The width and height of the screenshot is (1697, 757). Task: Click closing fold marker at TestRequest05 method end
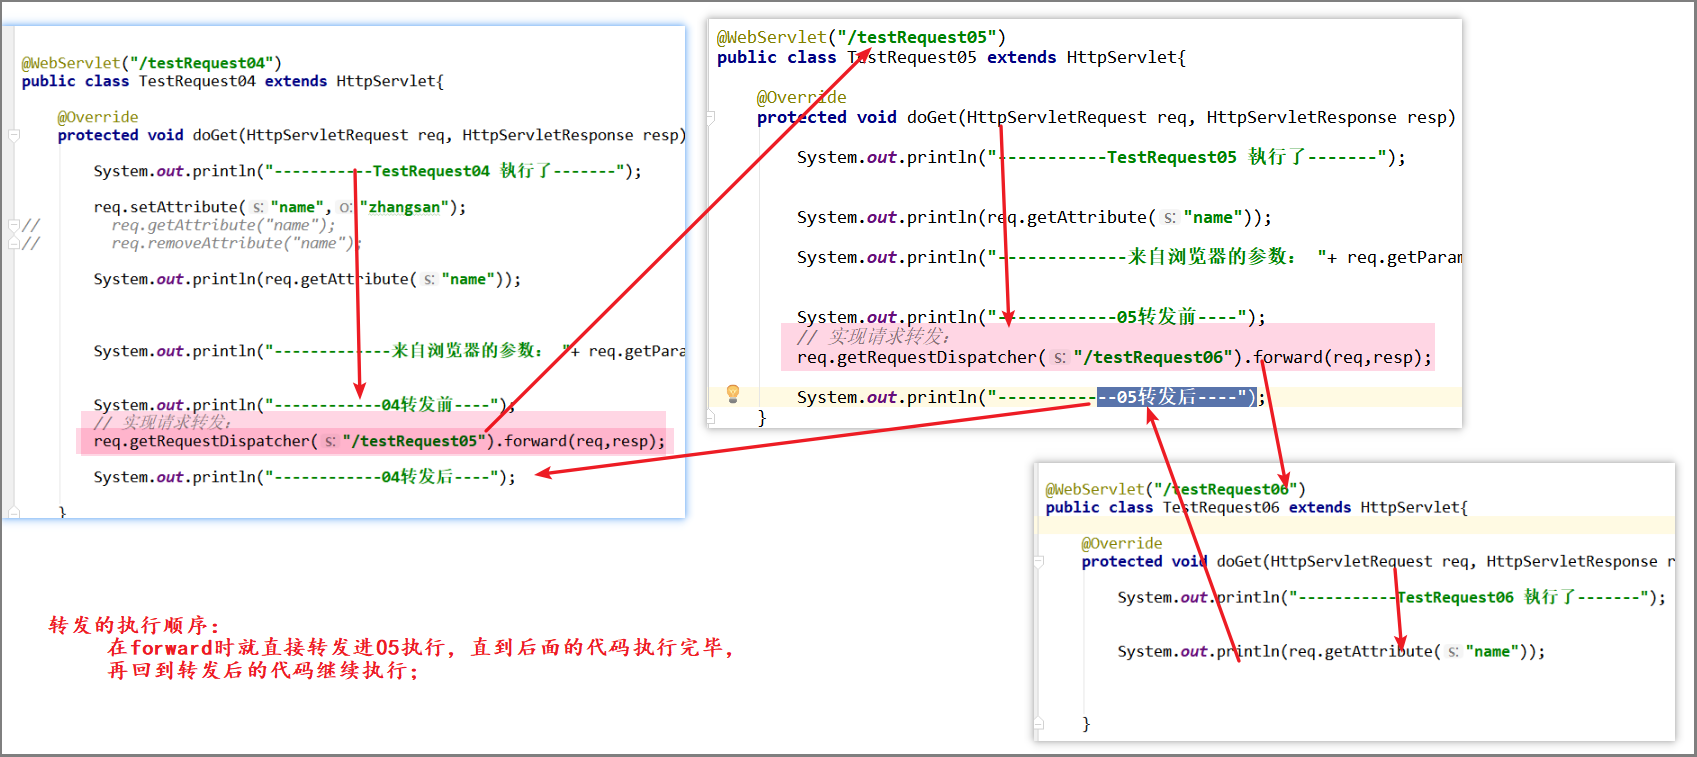(711, 417)
